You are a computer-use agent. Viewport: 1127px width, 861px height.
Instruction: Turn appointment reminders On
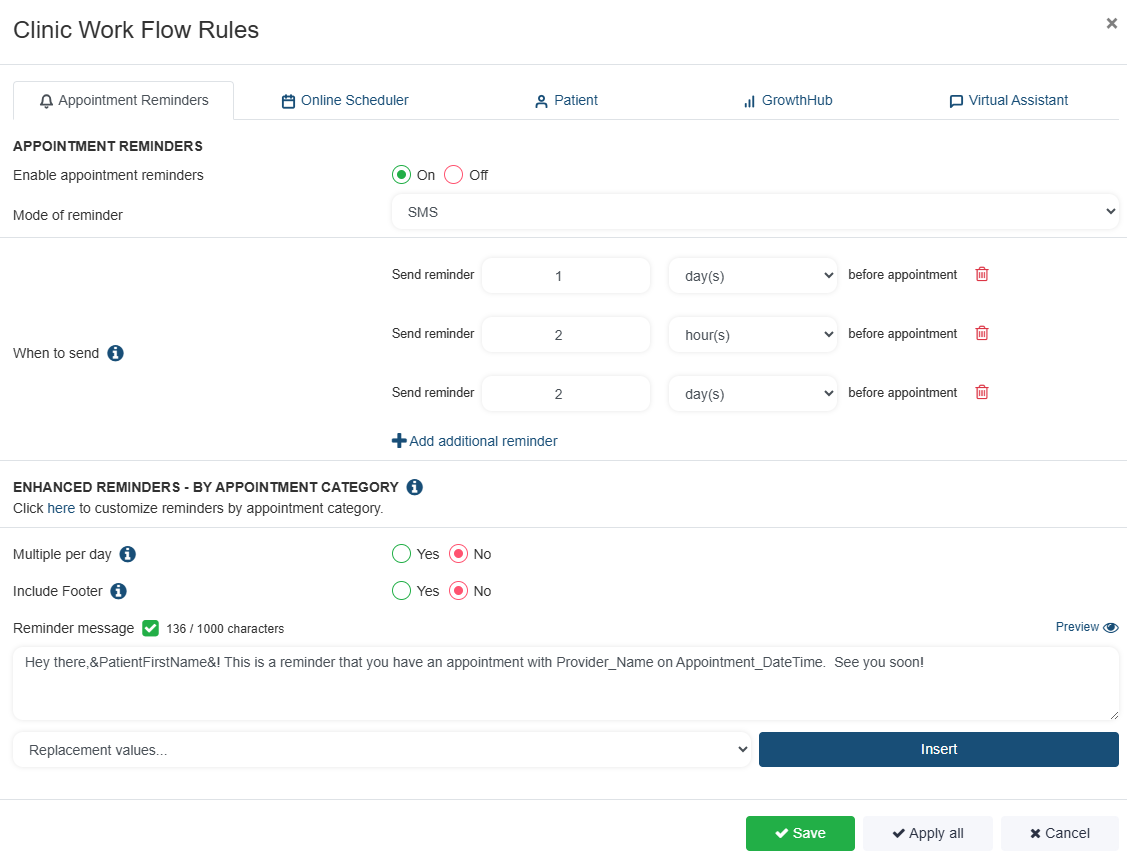point(401,175)
